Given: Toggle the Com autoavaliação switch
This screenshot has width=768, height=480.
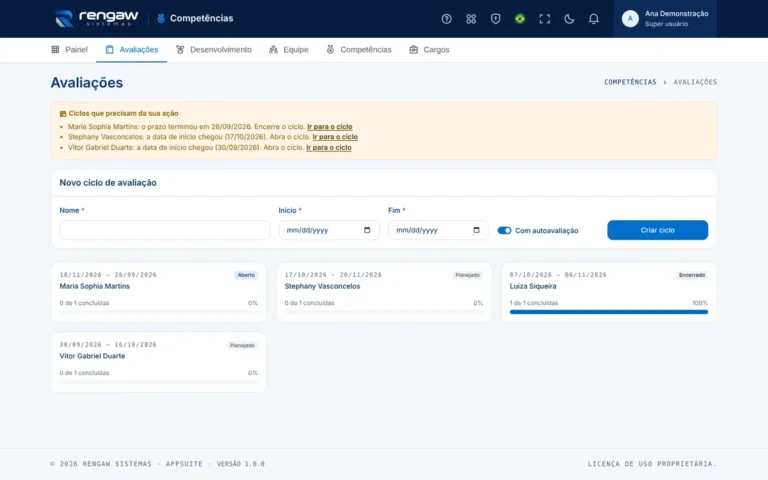Looking at the screenshot, I should [x=504, y=230].
